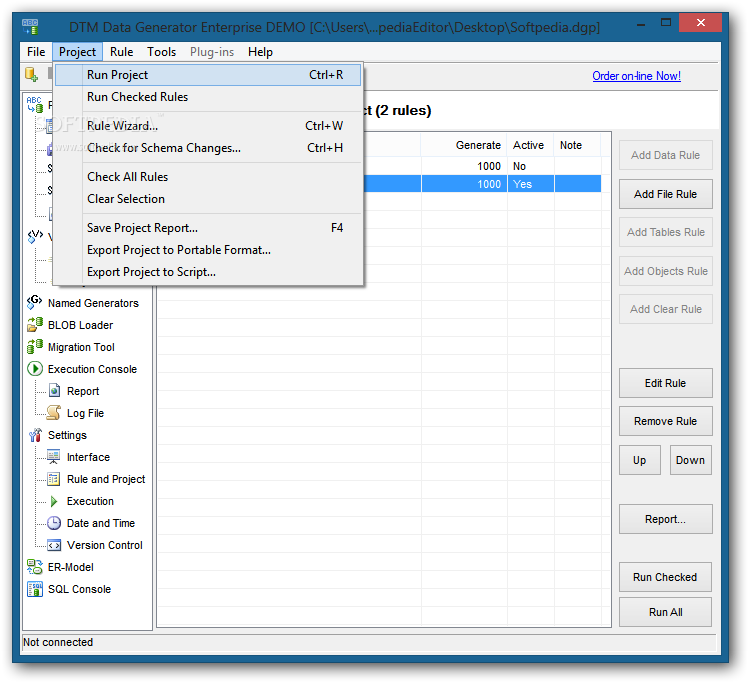Open the Rule menu
Image resolution: width=749 pixels, height=683 pixels.
tap(121, 52)
